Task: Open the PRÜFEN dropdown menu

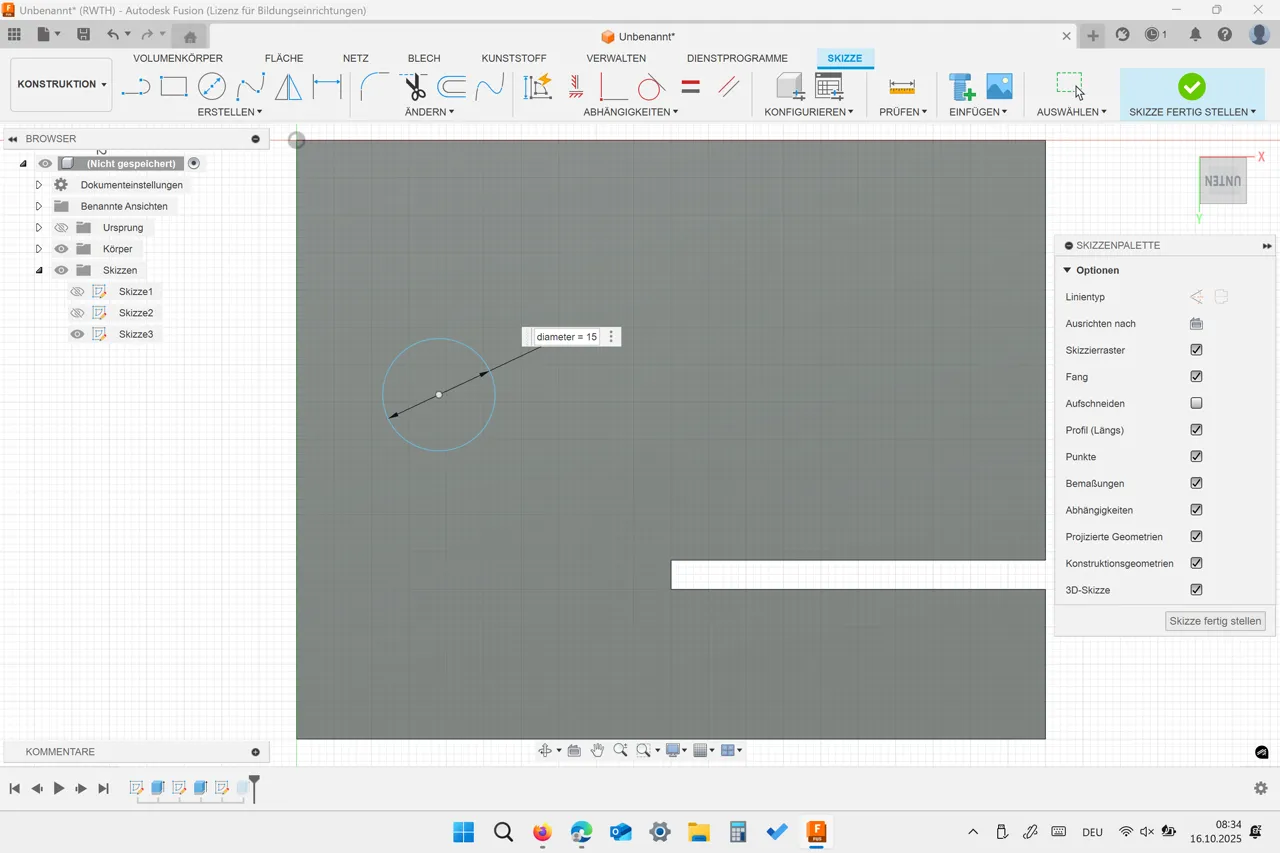Action: [903, 112]
